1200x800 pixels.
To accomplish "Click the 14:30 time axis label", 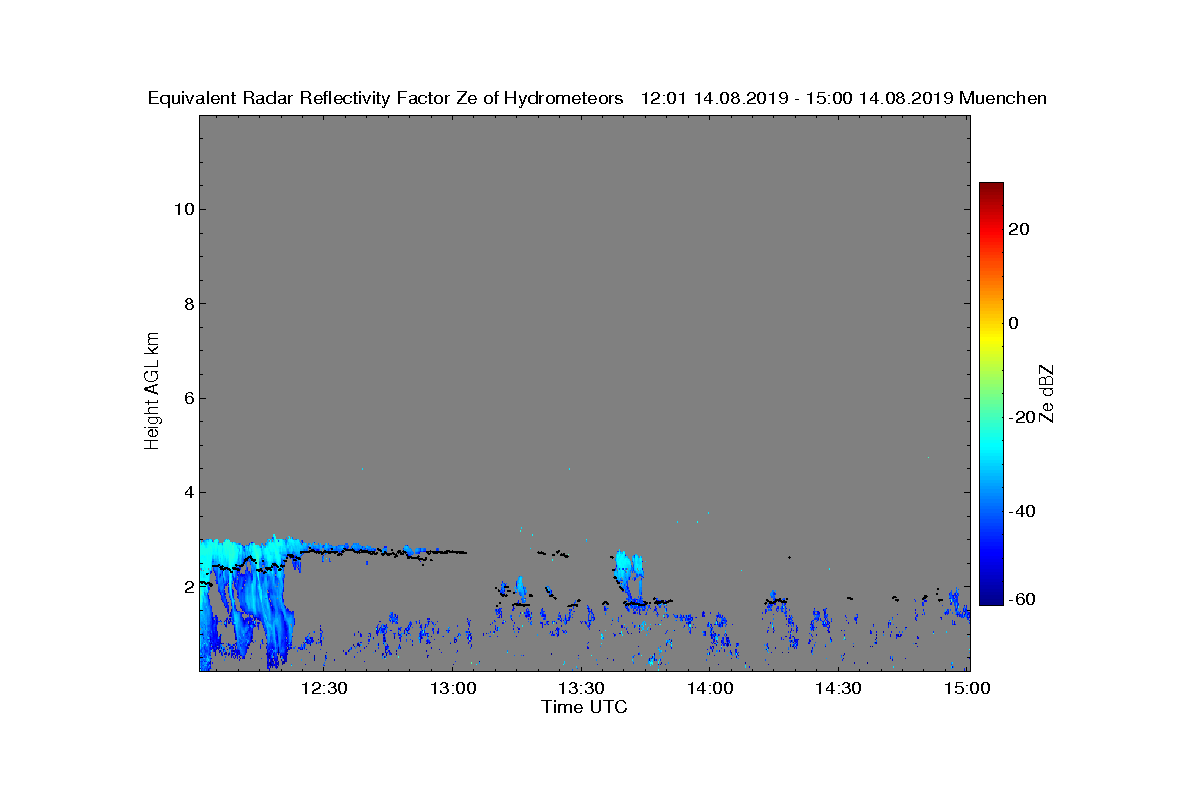I will [839, 688].
